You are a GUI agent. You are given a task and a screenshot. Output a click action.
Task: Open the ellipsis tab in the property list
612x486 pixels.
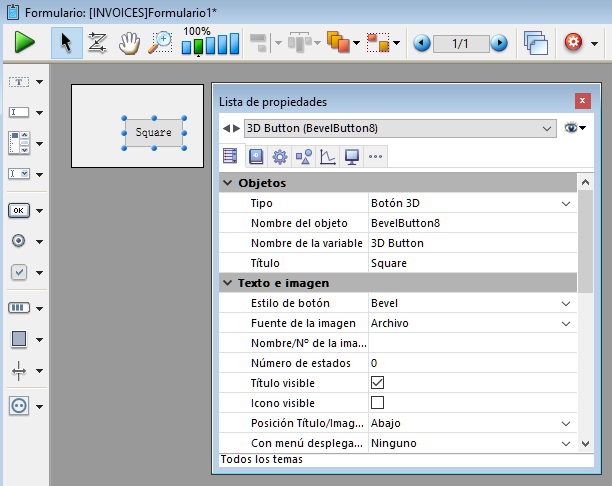tap(376, 156)
